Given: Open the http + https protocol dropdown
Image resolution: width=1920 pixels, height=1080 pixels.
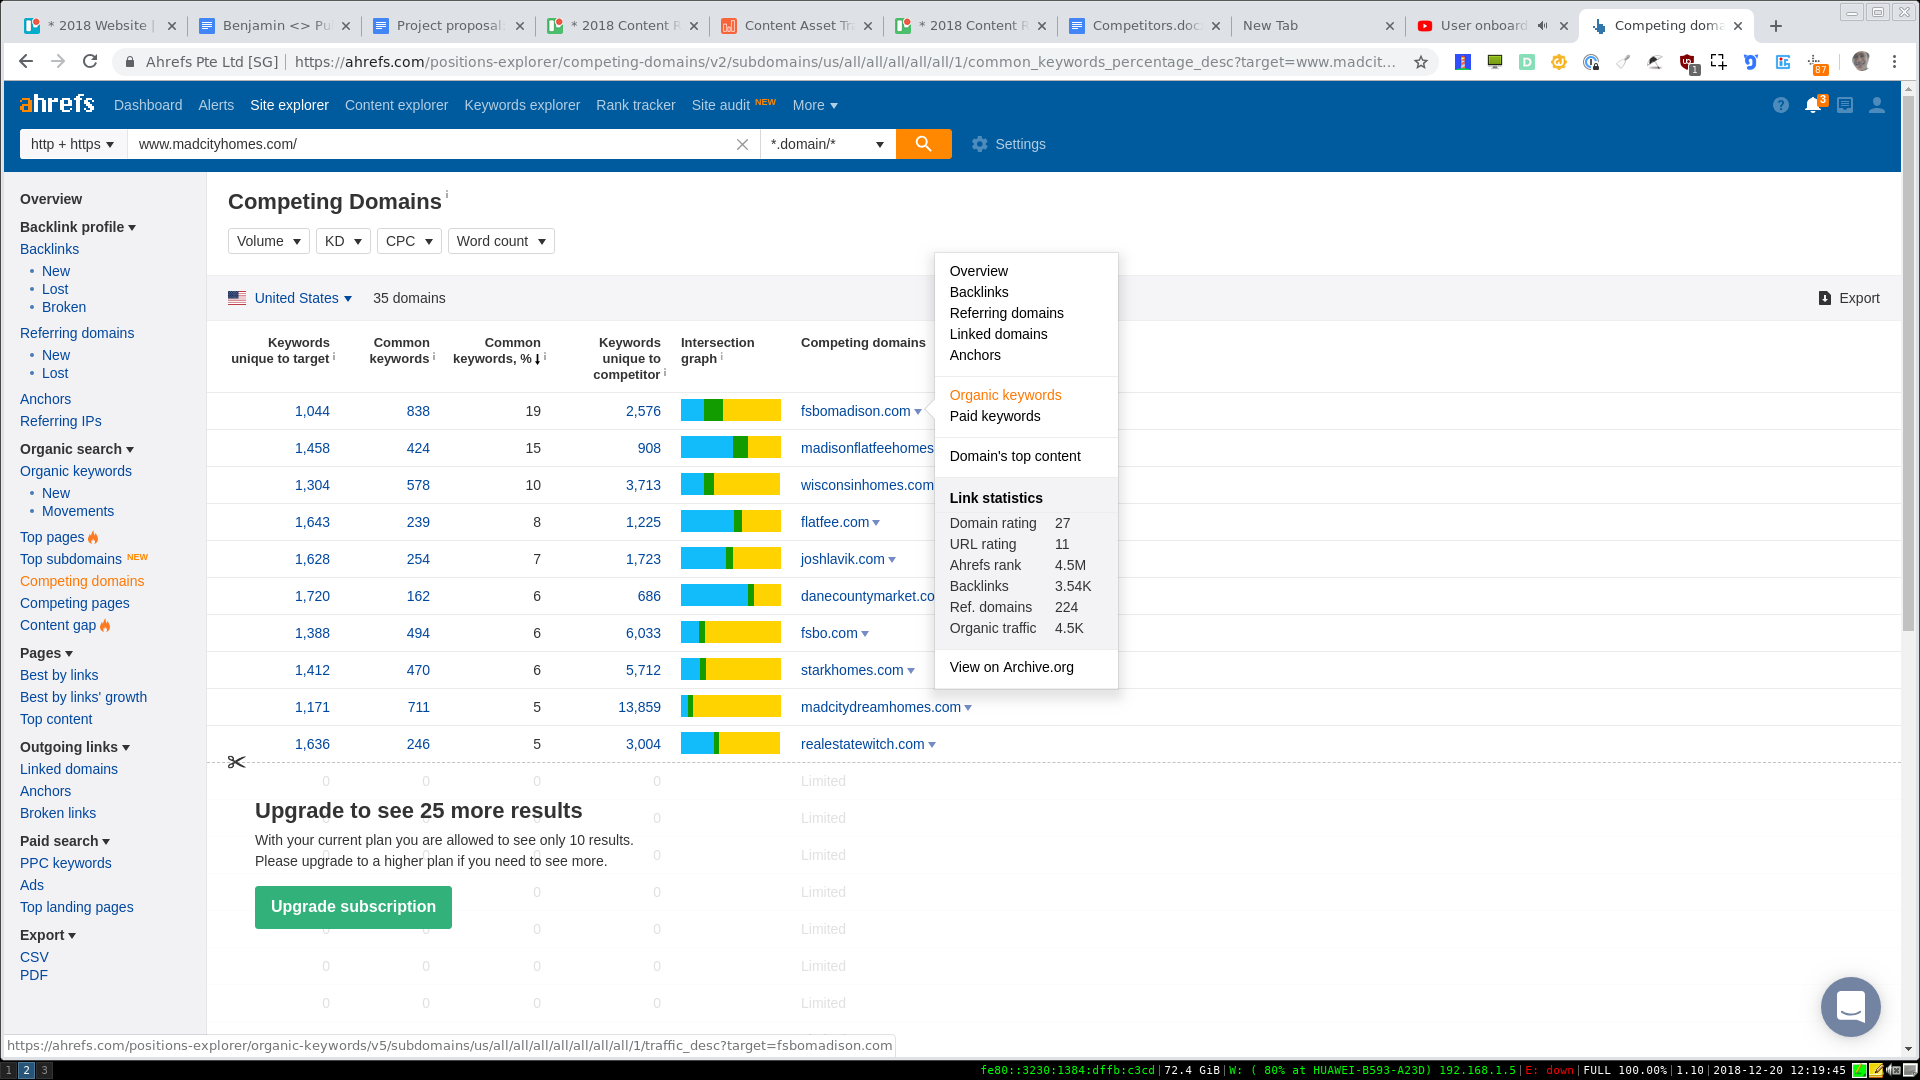Looking at the screenshot, I should pos(73,144).
